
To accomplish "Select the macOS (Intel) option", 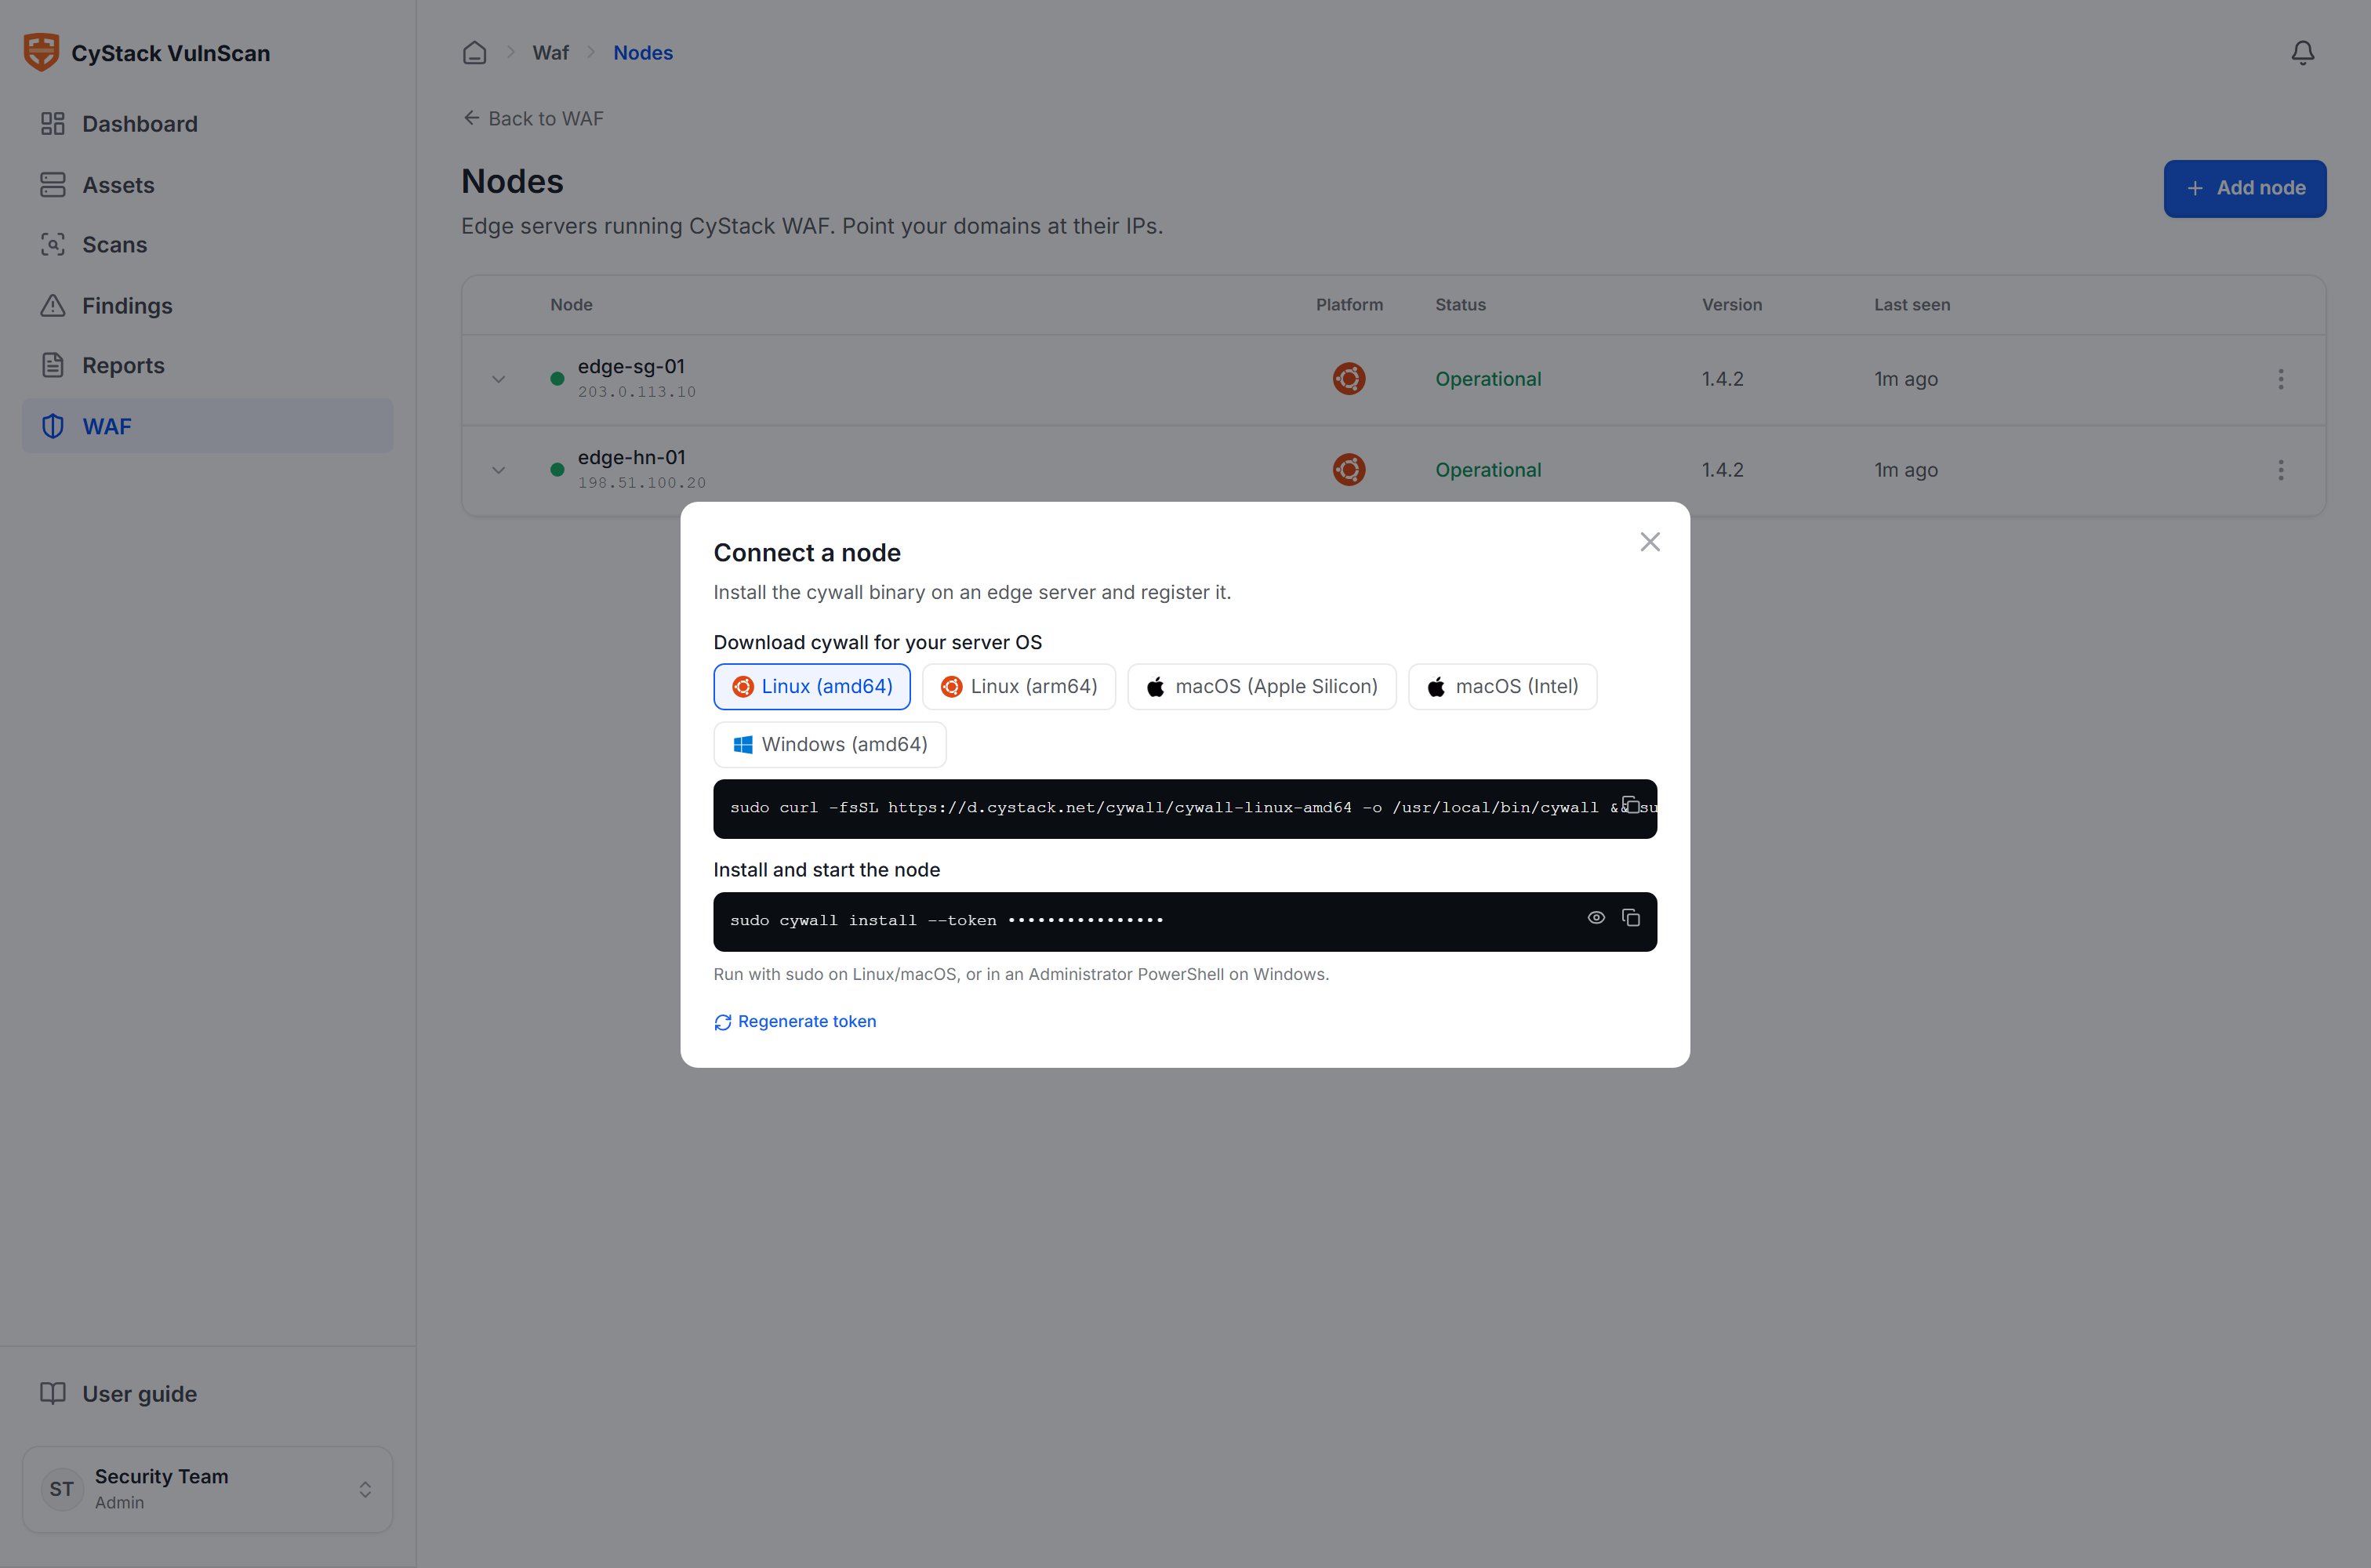I will coord(1503,687).
